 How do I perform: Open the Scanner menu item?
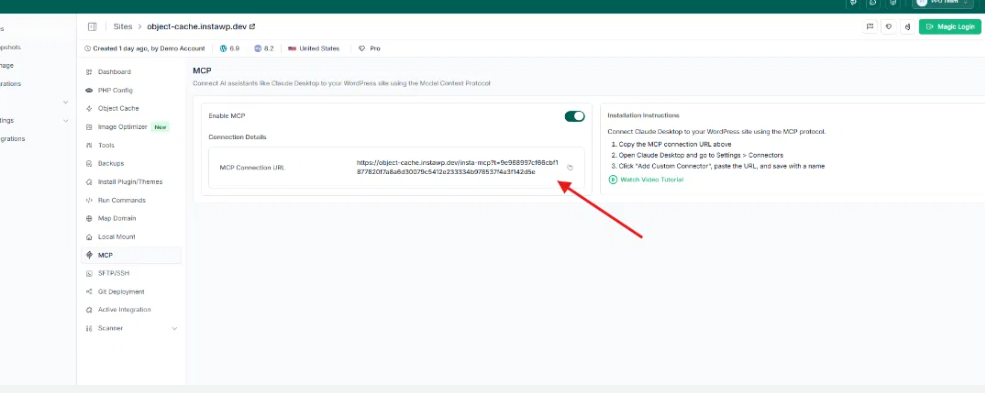[x=131, y=328]
